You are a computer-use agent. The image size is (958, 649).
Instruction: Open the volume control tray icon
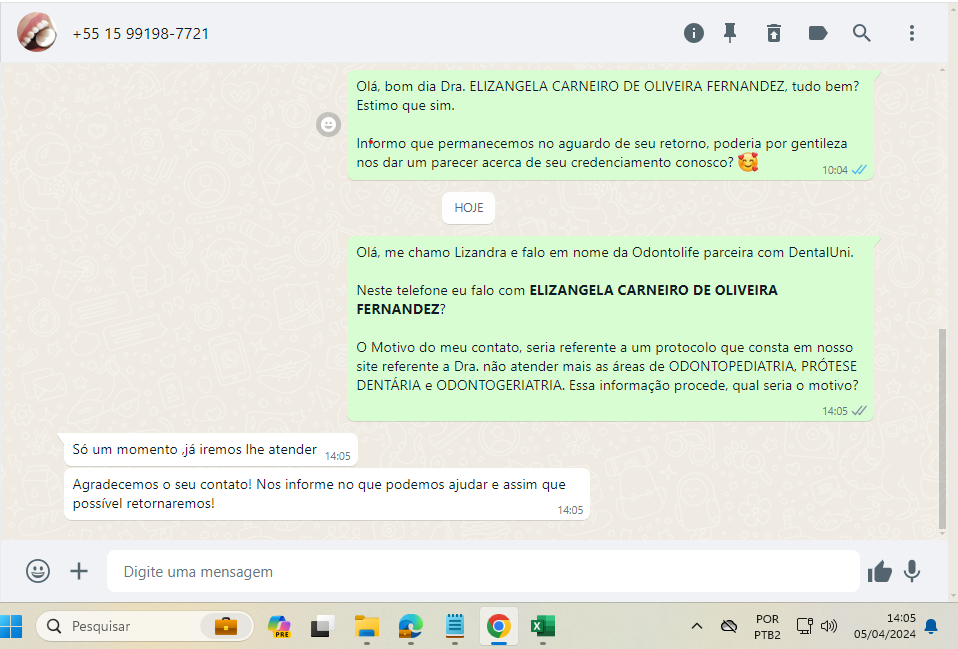coord(828,626)
